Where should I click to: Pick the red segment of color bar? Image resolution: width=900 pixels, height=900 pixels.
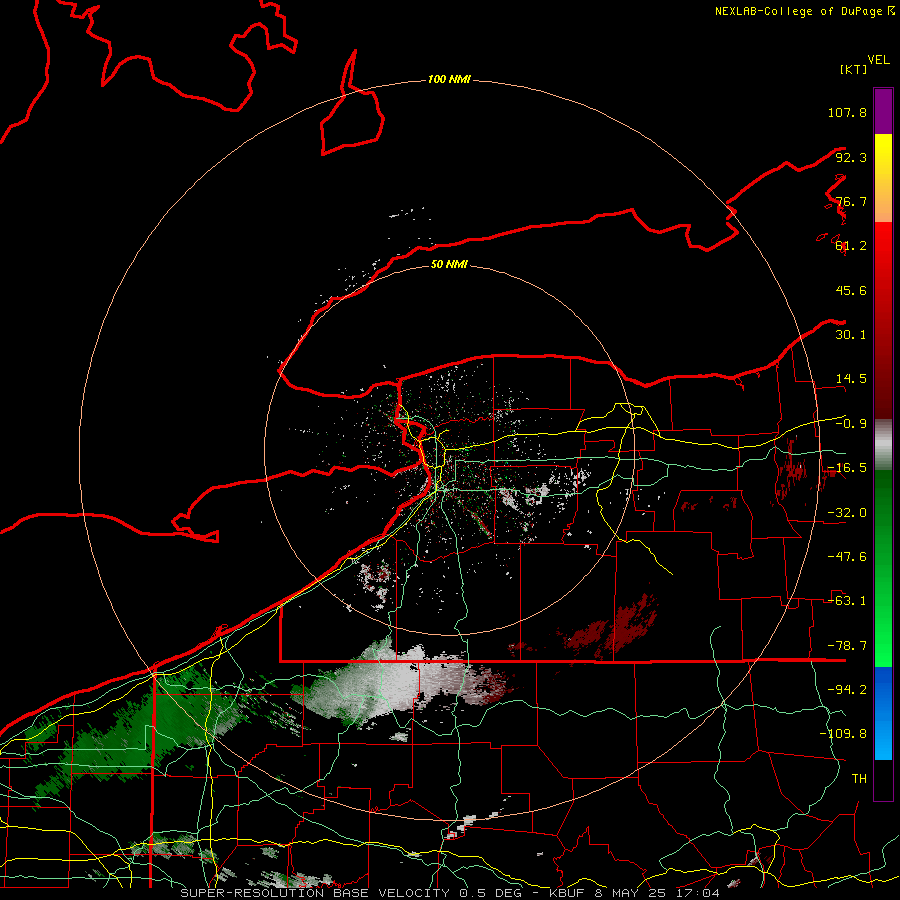(883, 320)
